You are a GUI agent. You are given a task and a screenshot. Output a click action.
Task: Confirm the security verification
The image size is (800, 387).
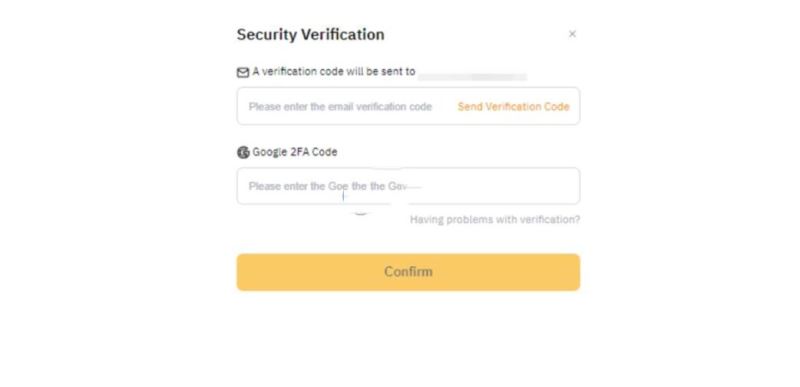(408, 272)
